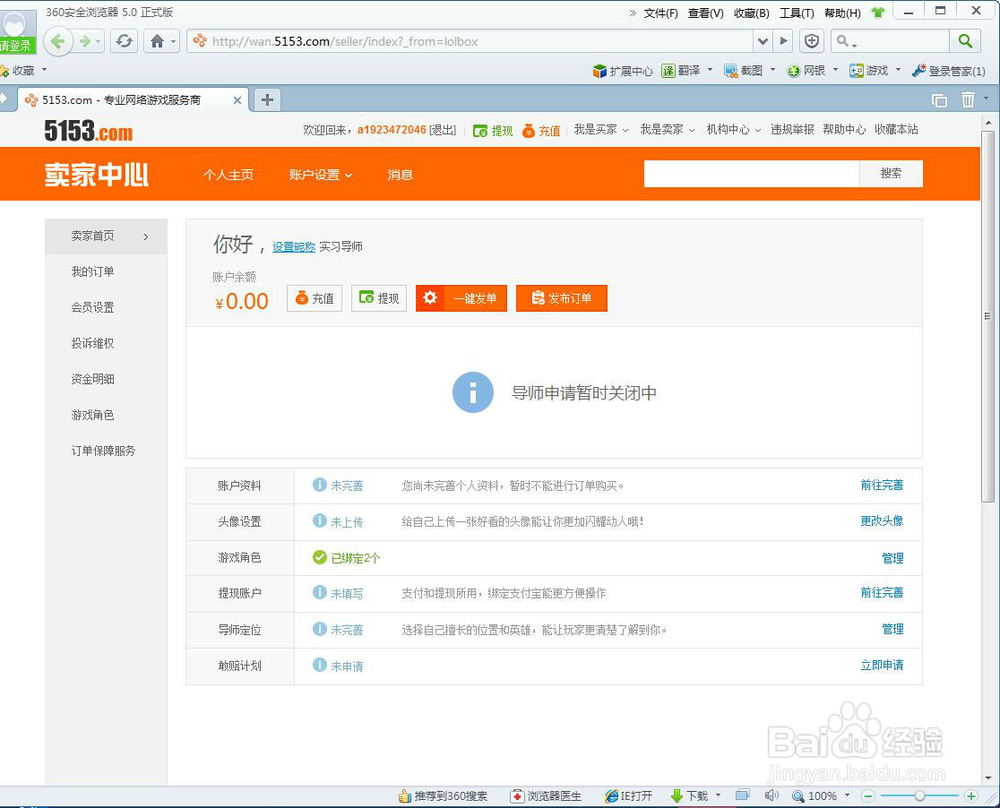
Task: Open 消息 in orange nav
Action: (400, 175)
